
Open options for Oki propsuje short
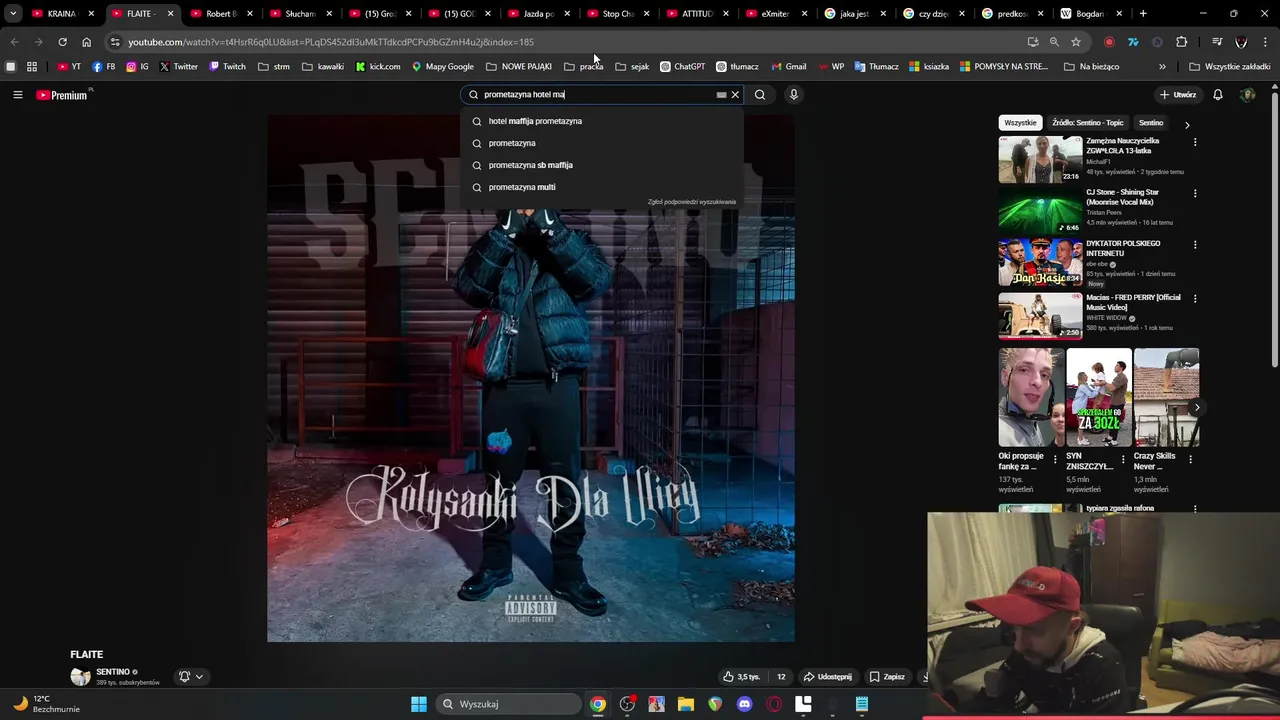pyautogui.click(x=1055, y=460)
